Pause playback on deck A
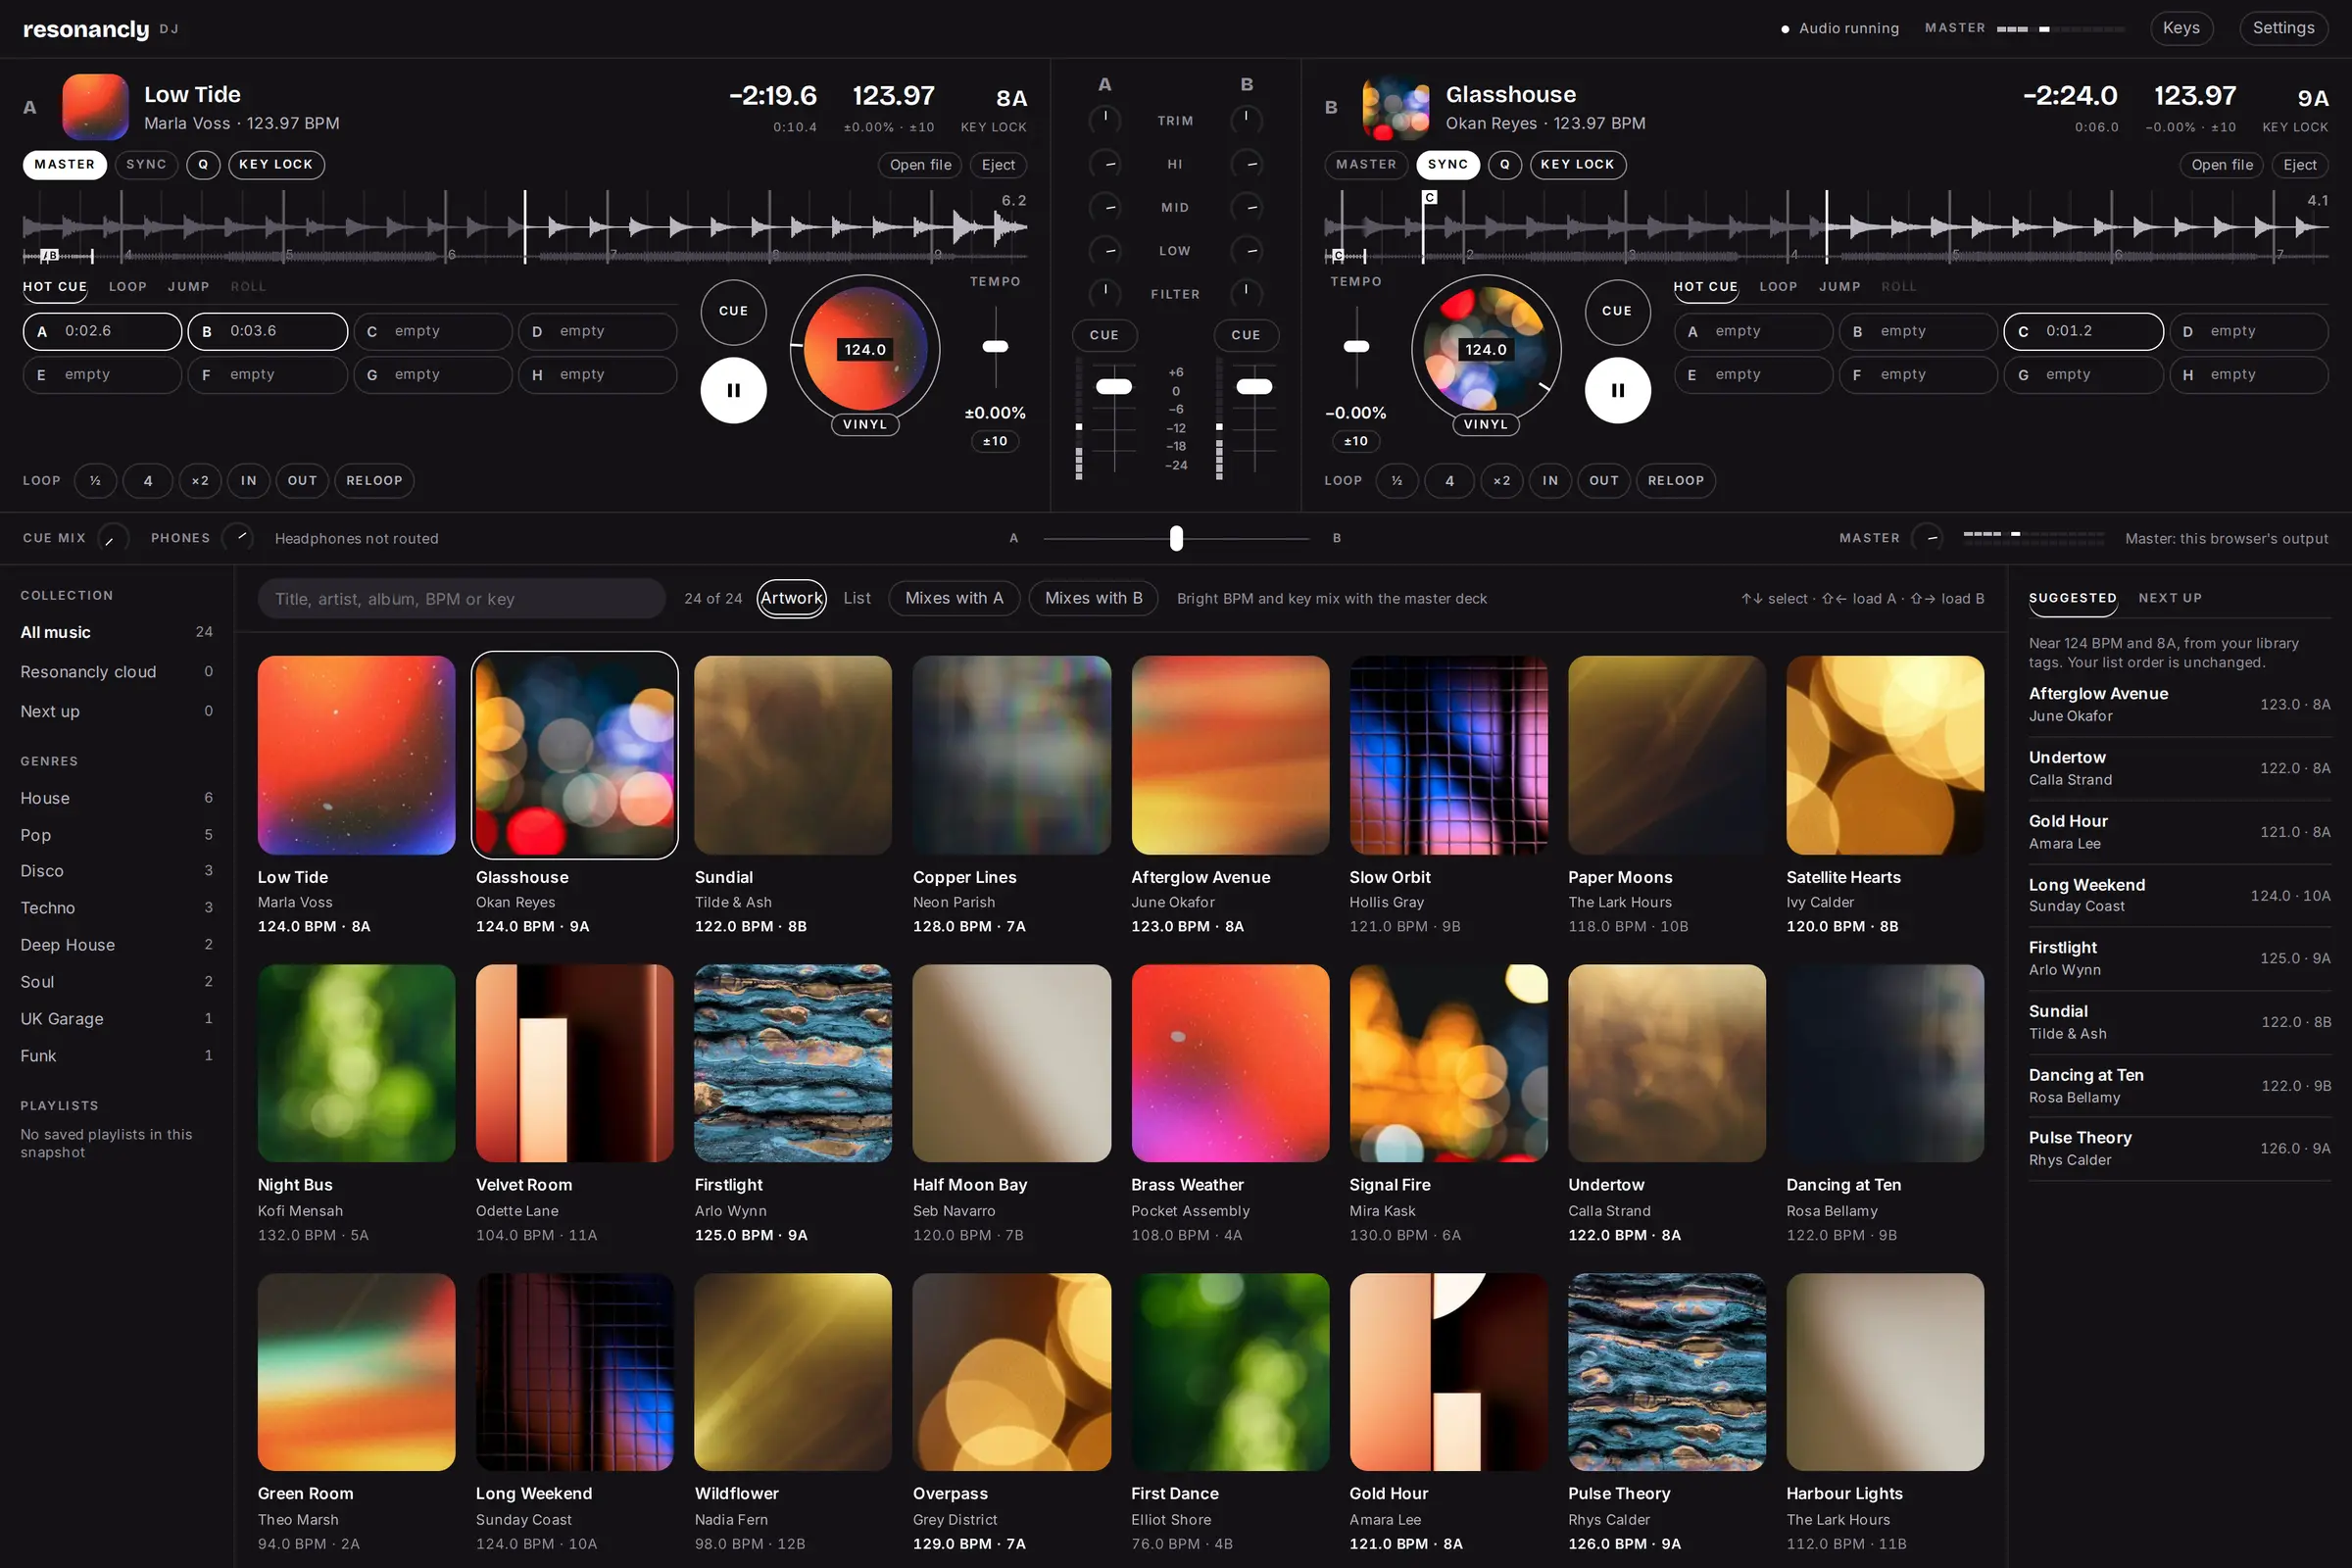Viewport: 2352px width, 1568px height. coord(733,390)
